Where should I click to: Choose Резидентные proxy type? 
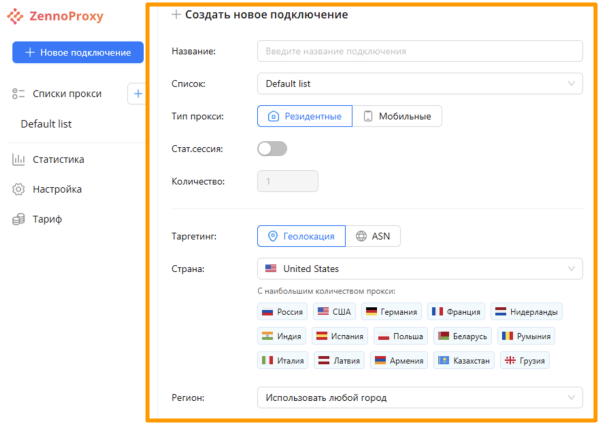coord(305,117)
